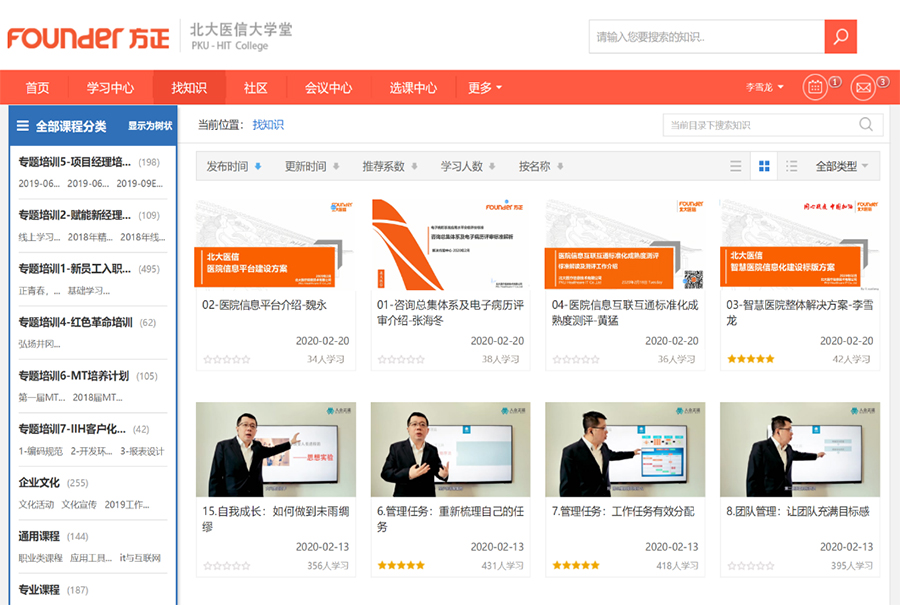Click the directory search magnifier icon
900x605 pixels.
click(x=866, y=125)
